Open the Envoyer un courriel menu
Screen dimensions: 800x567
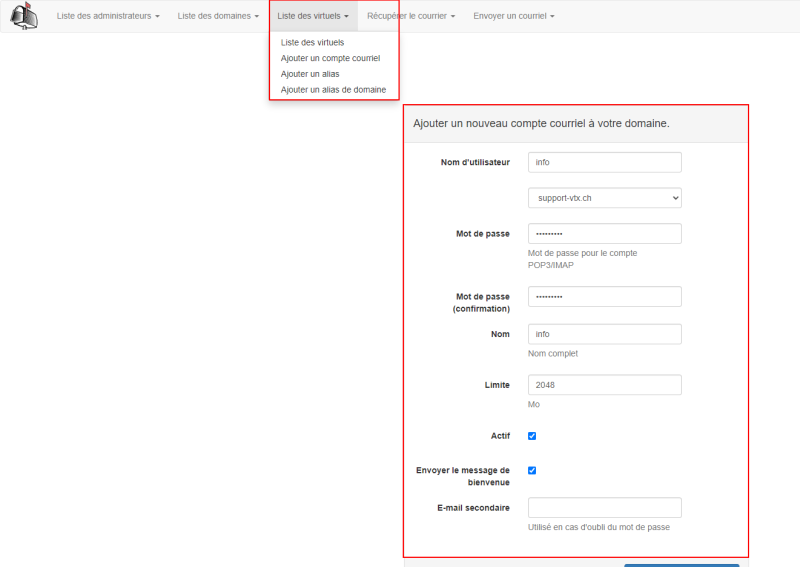[513, 16]
